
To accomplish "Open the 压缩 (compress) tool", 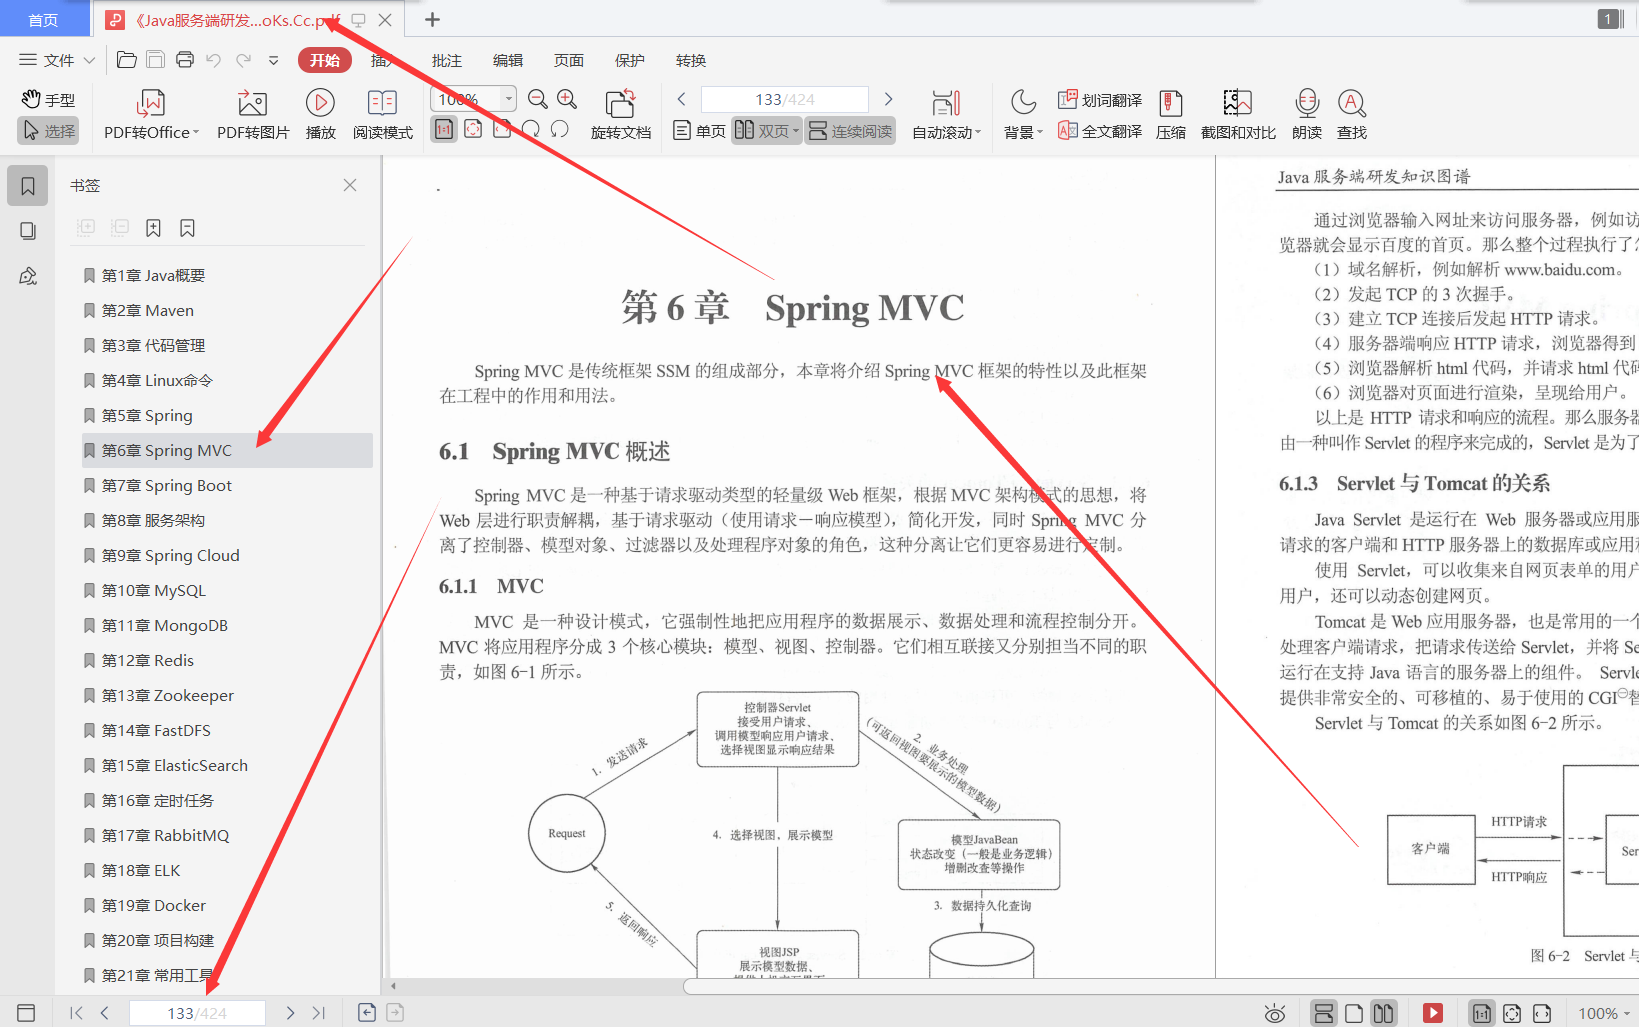I will click(1170, 113).
